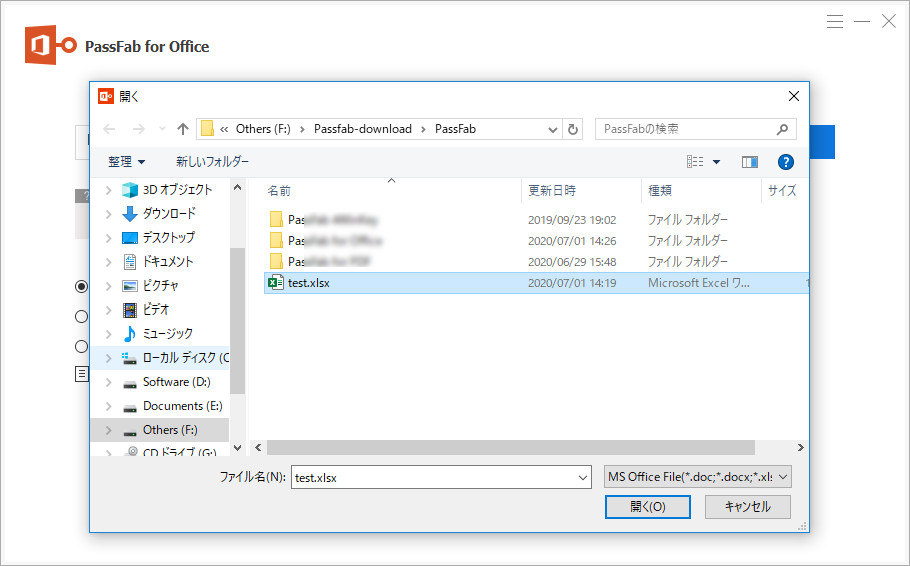
Task: Select the test.xlsx file row
Action: [x=535, y=283]
